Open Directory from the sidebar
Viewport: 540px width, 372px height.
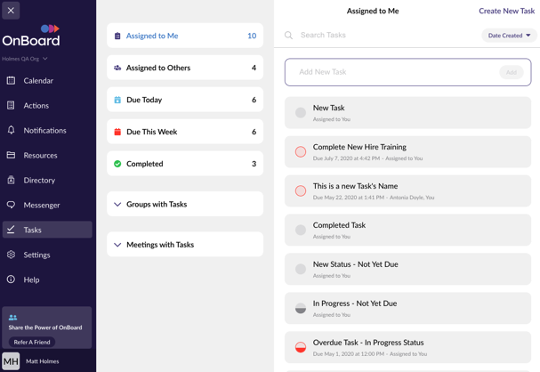[x=39, y=180]
